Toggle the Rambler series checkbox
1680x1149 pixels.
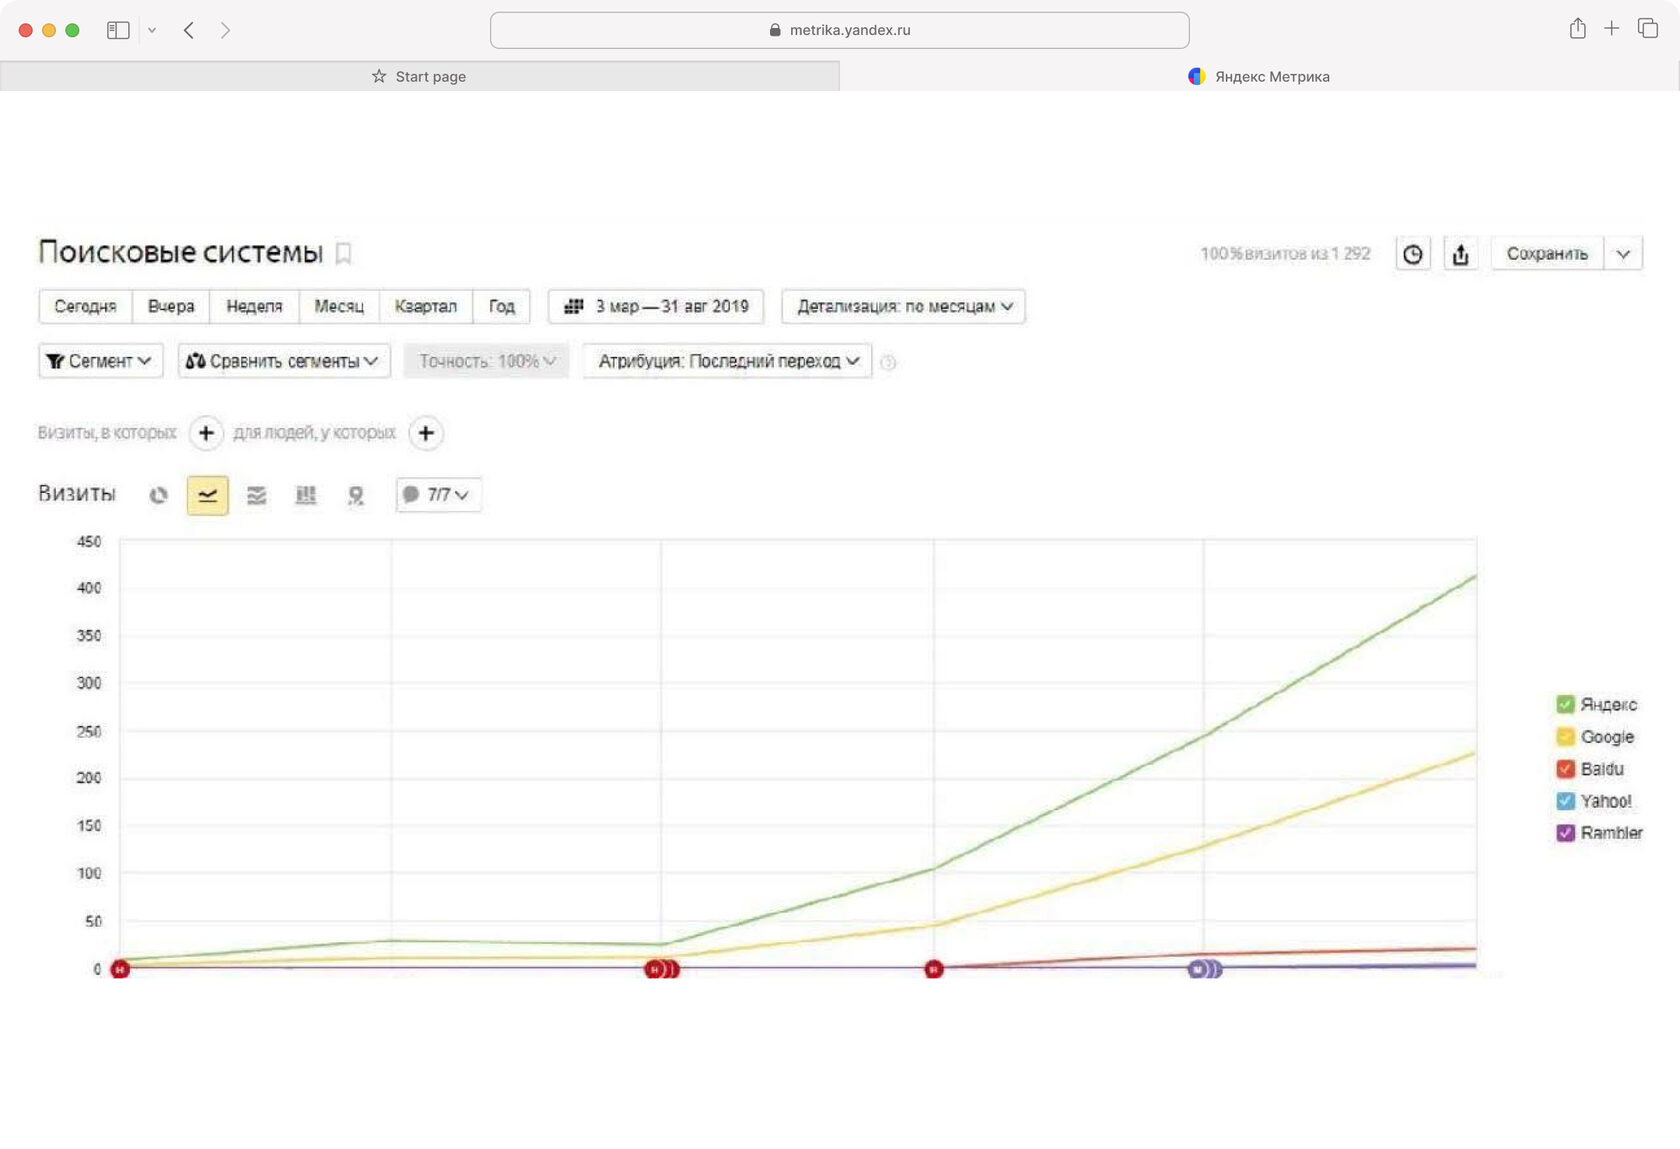[1565, 833]
